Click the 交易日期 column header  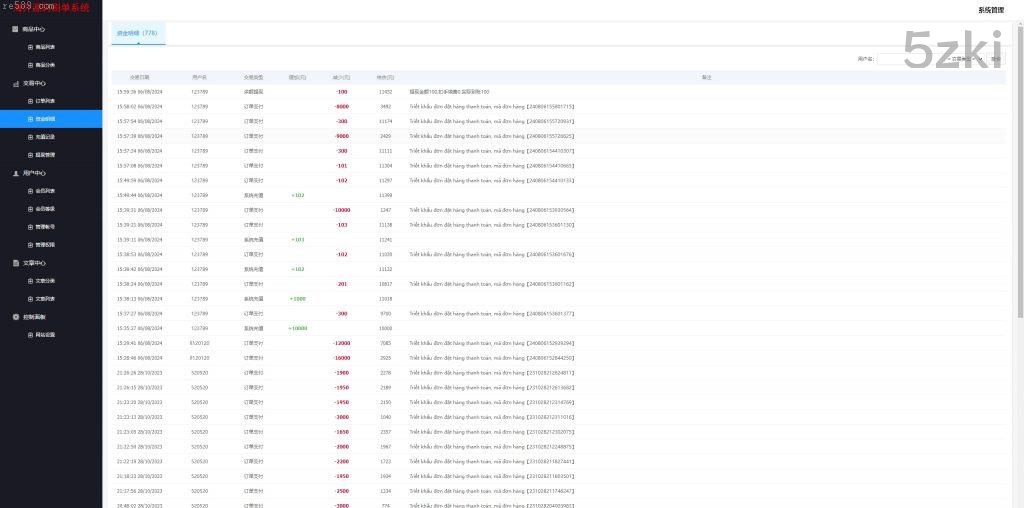coord(140,77)
